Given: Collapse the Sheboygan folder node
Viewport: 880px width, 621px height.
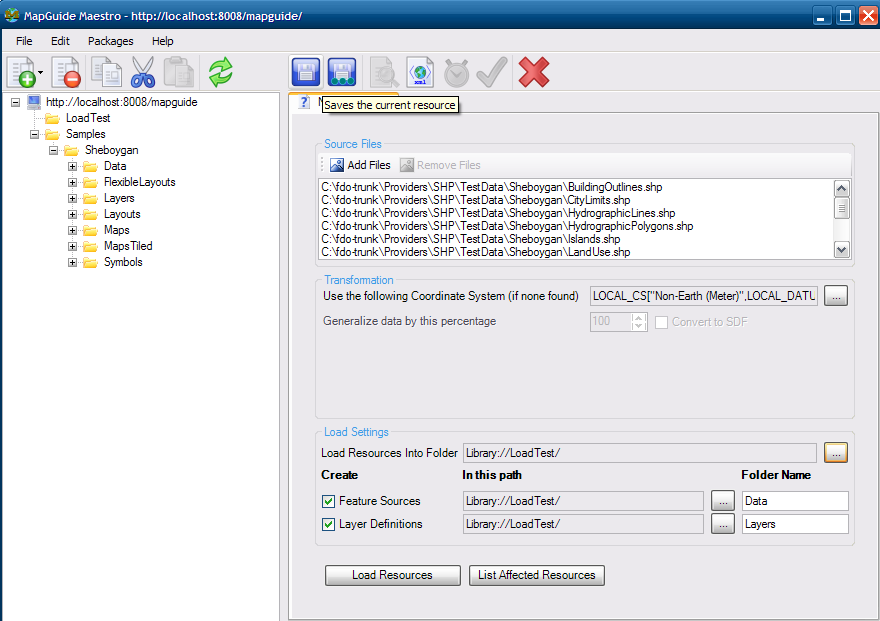Looking at the screenshot, I should click(x=53, y=150).
